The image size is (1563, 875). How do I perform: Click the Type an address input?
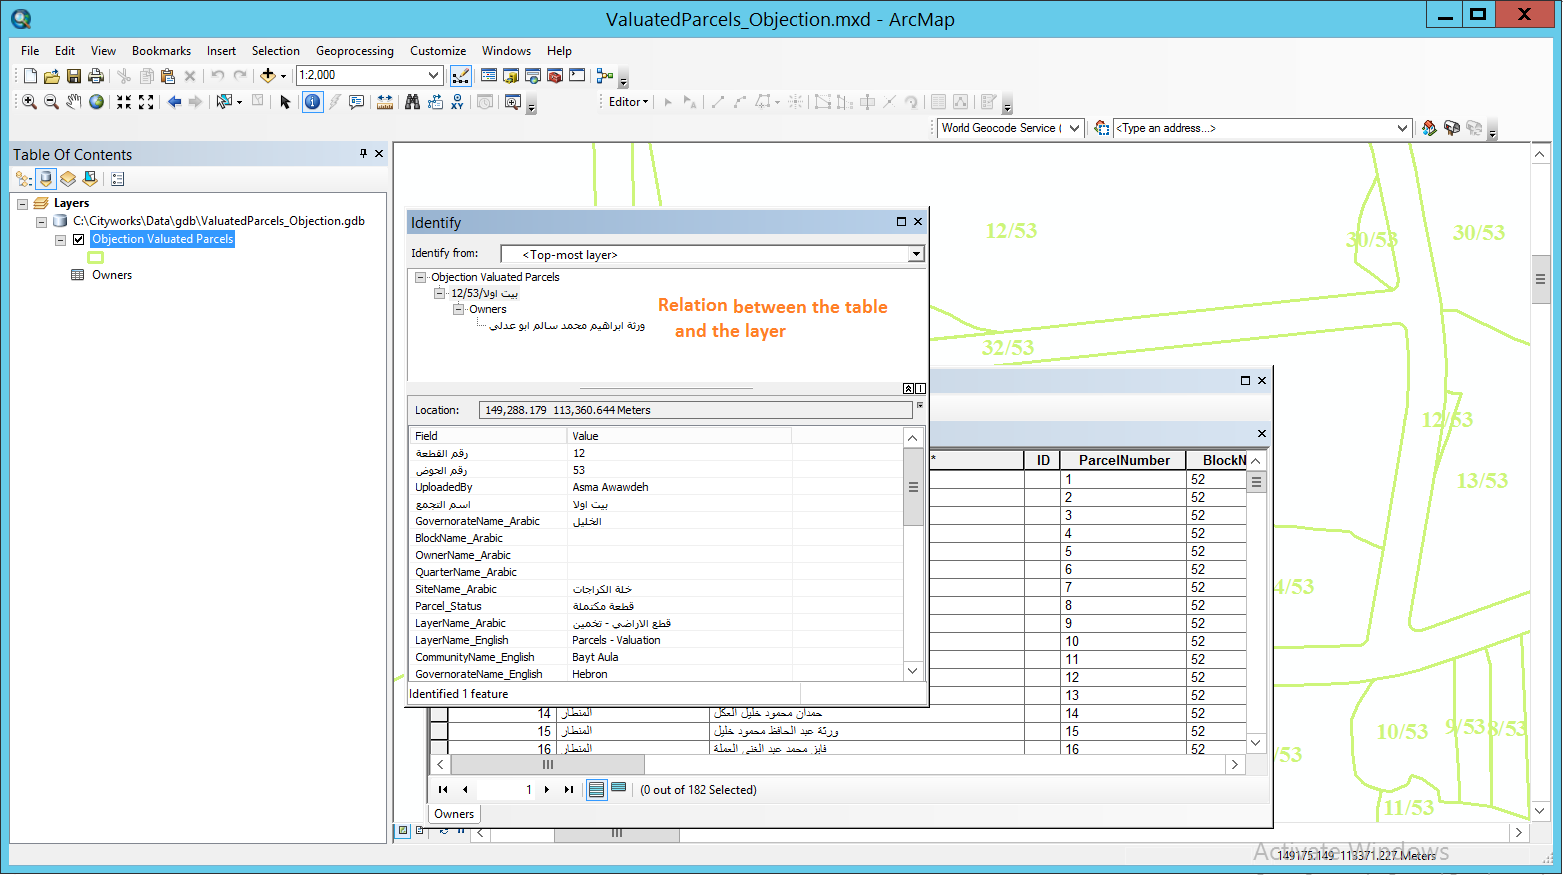click(x=1254, y=128)
